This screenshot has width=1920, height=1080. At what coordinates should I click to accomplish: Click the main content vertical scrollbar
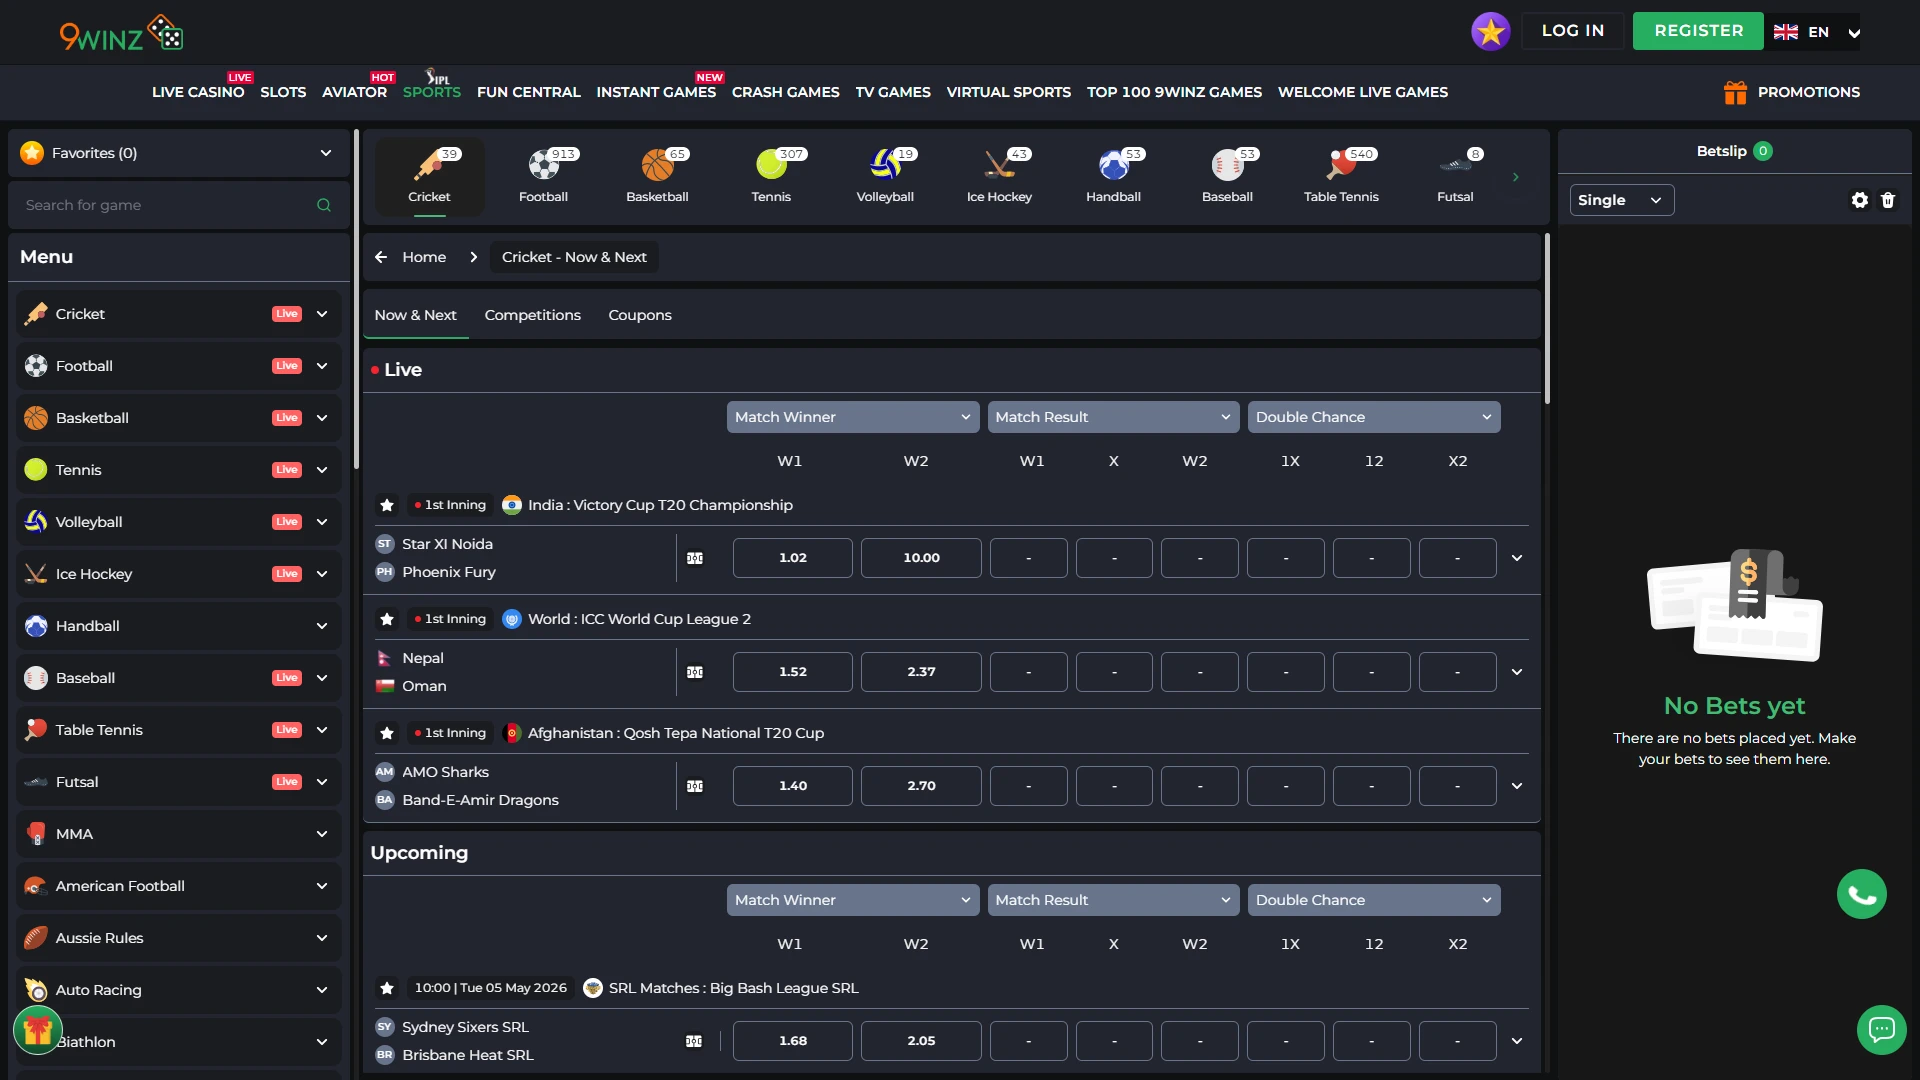[x=1546, y=318]
